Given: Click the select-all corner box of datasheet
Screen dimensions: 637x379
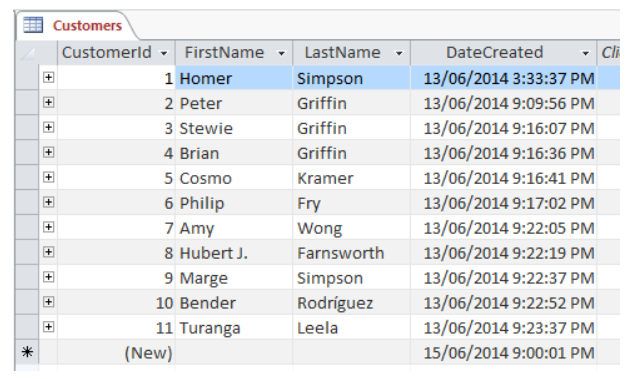Looking at the screenshot, I should coord(28,53).
